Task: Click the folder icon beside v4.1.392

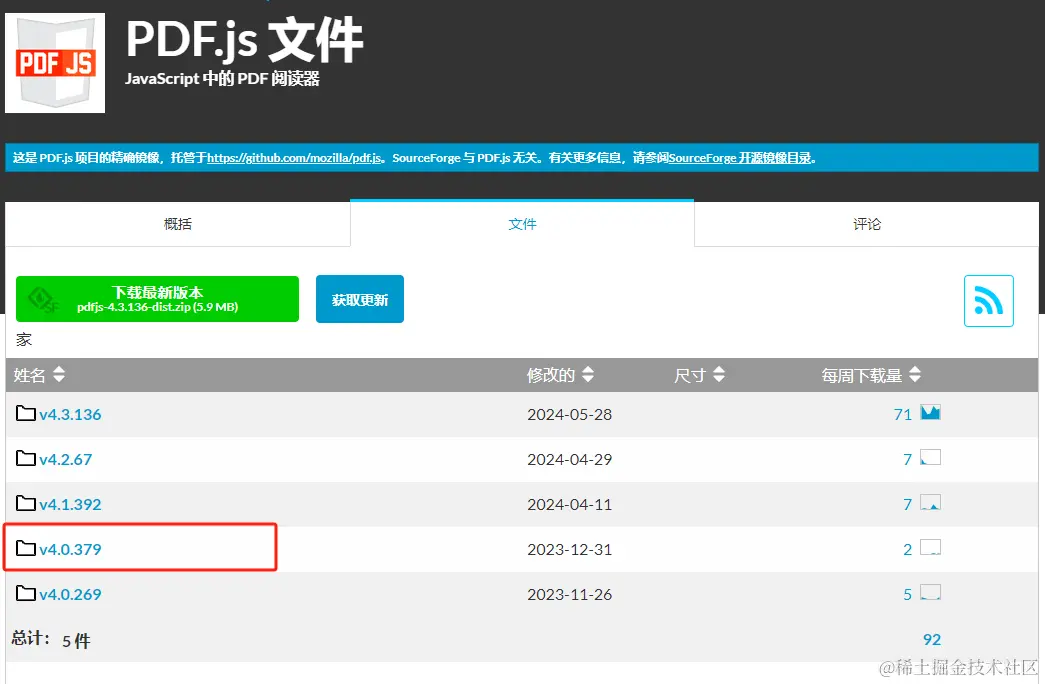Action: (x=26, y=503)
